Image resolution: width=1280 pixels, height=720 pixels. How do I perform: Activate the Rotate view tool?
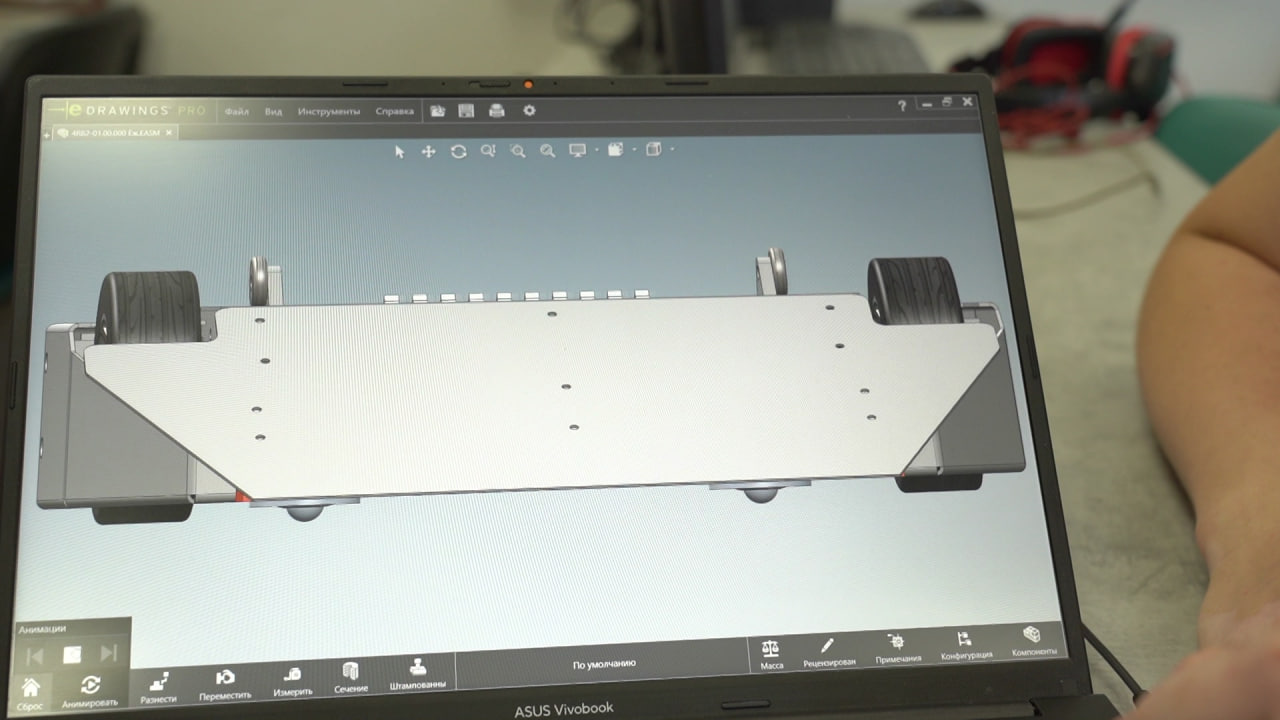point(458,151)
